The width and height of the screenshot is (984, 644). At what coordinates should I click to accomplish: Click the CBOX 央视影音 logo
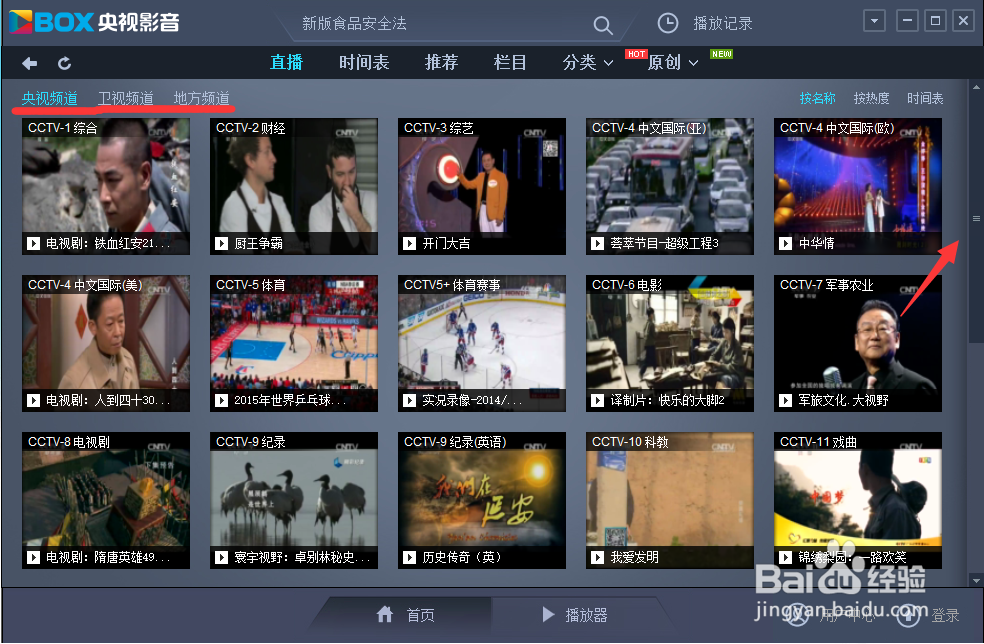[94, 23]
